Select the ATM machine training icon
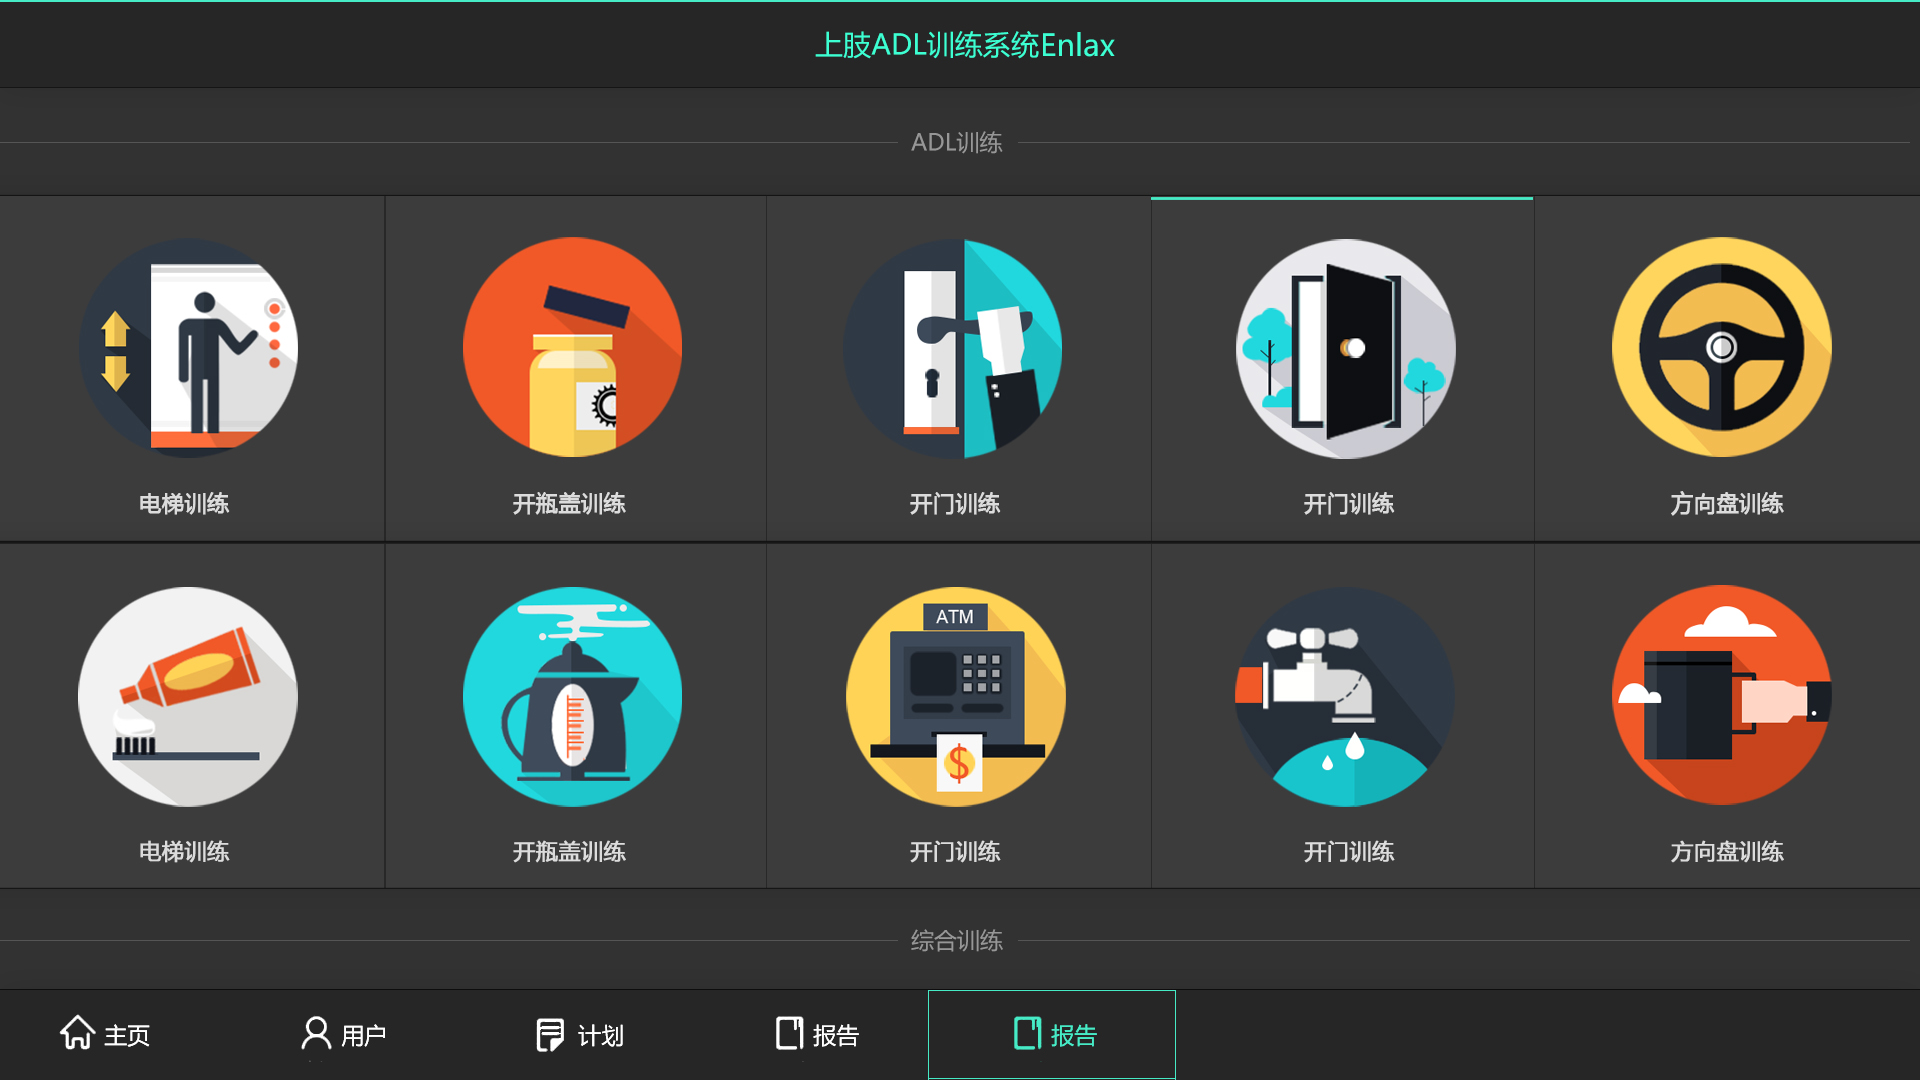This screenshot has width=1920, height=1080. pos(955,696)
